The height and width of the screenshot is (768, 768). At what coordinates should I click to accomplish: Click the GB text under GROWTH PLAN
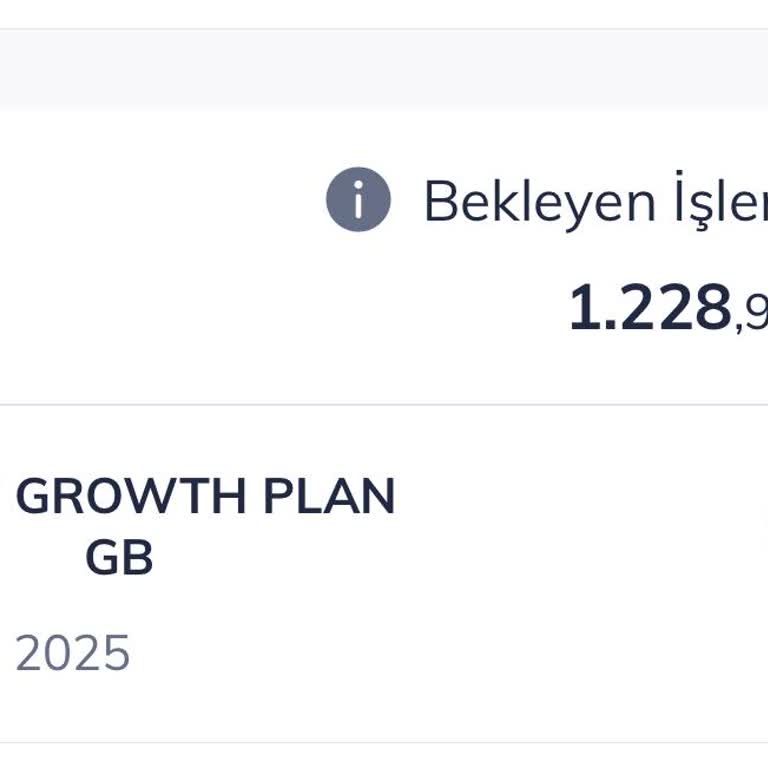click(x=119, y=558)
